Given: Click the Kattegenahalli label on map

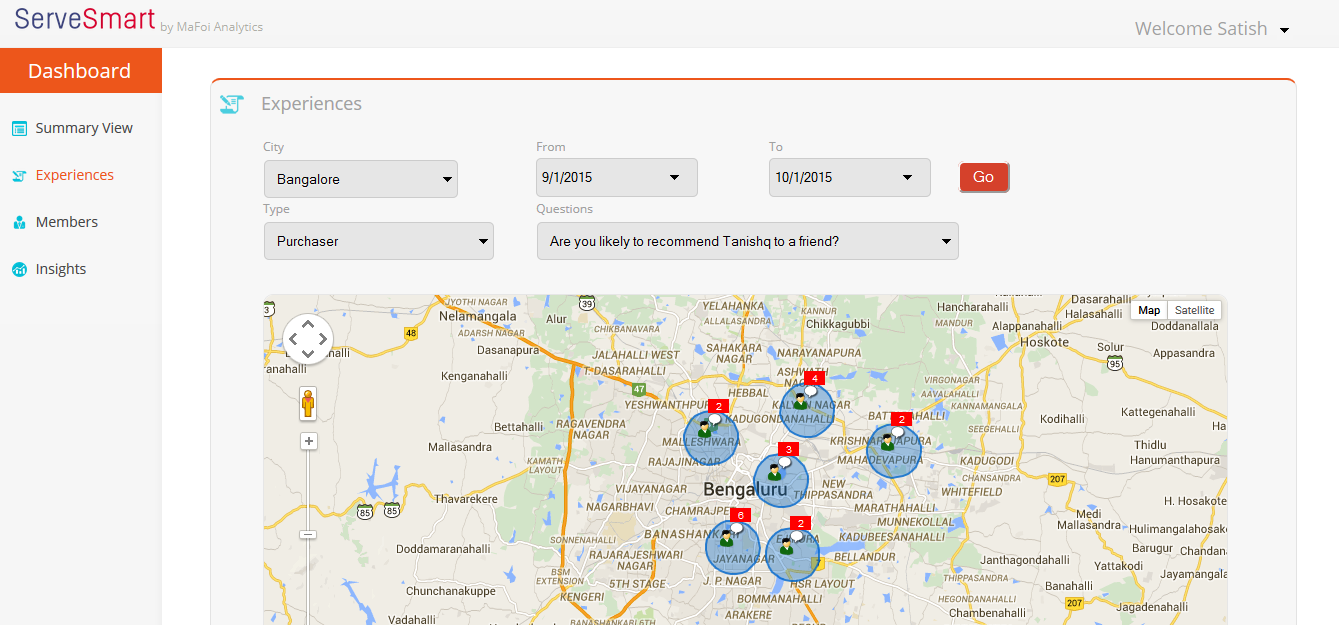Looking at the screenshot, I should (x=1158, y=412).
